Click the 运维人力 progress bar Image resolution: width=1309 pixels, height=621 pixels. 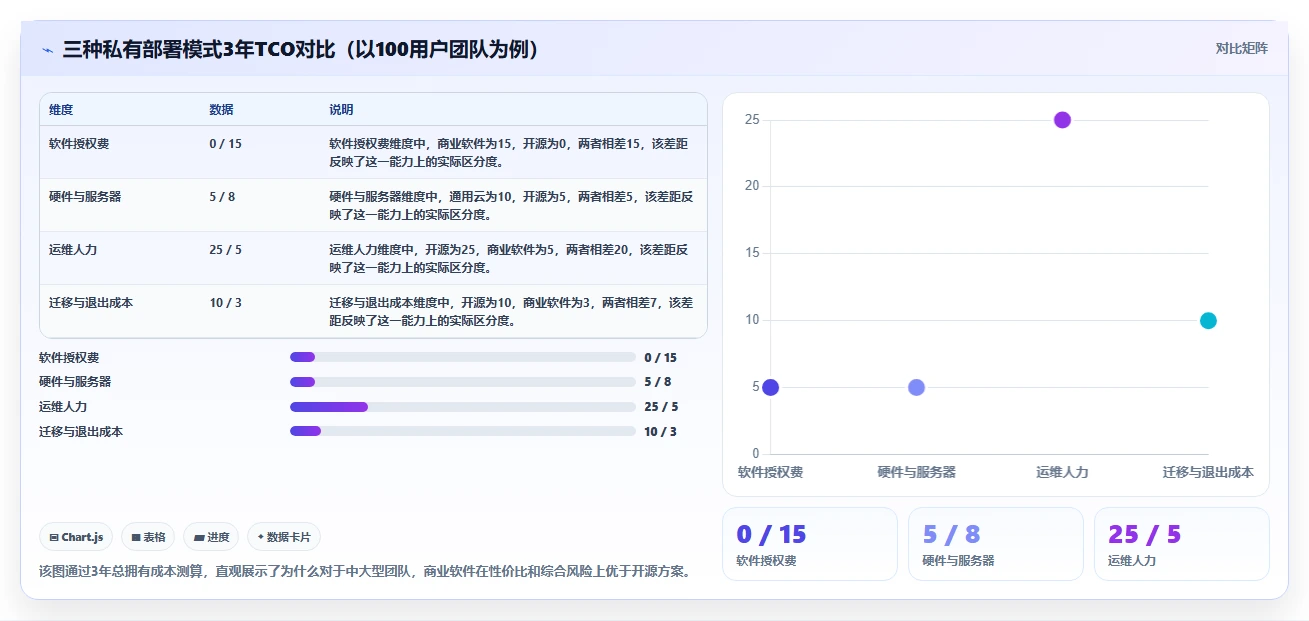tap(463, 407)
